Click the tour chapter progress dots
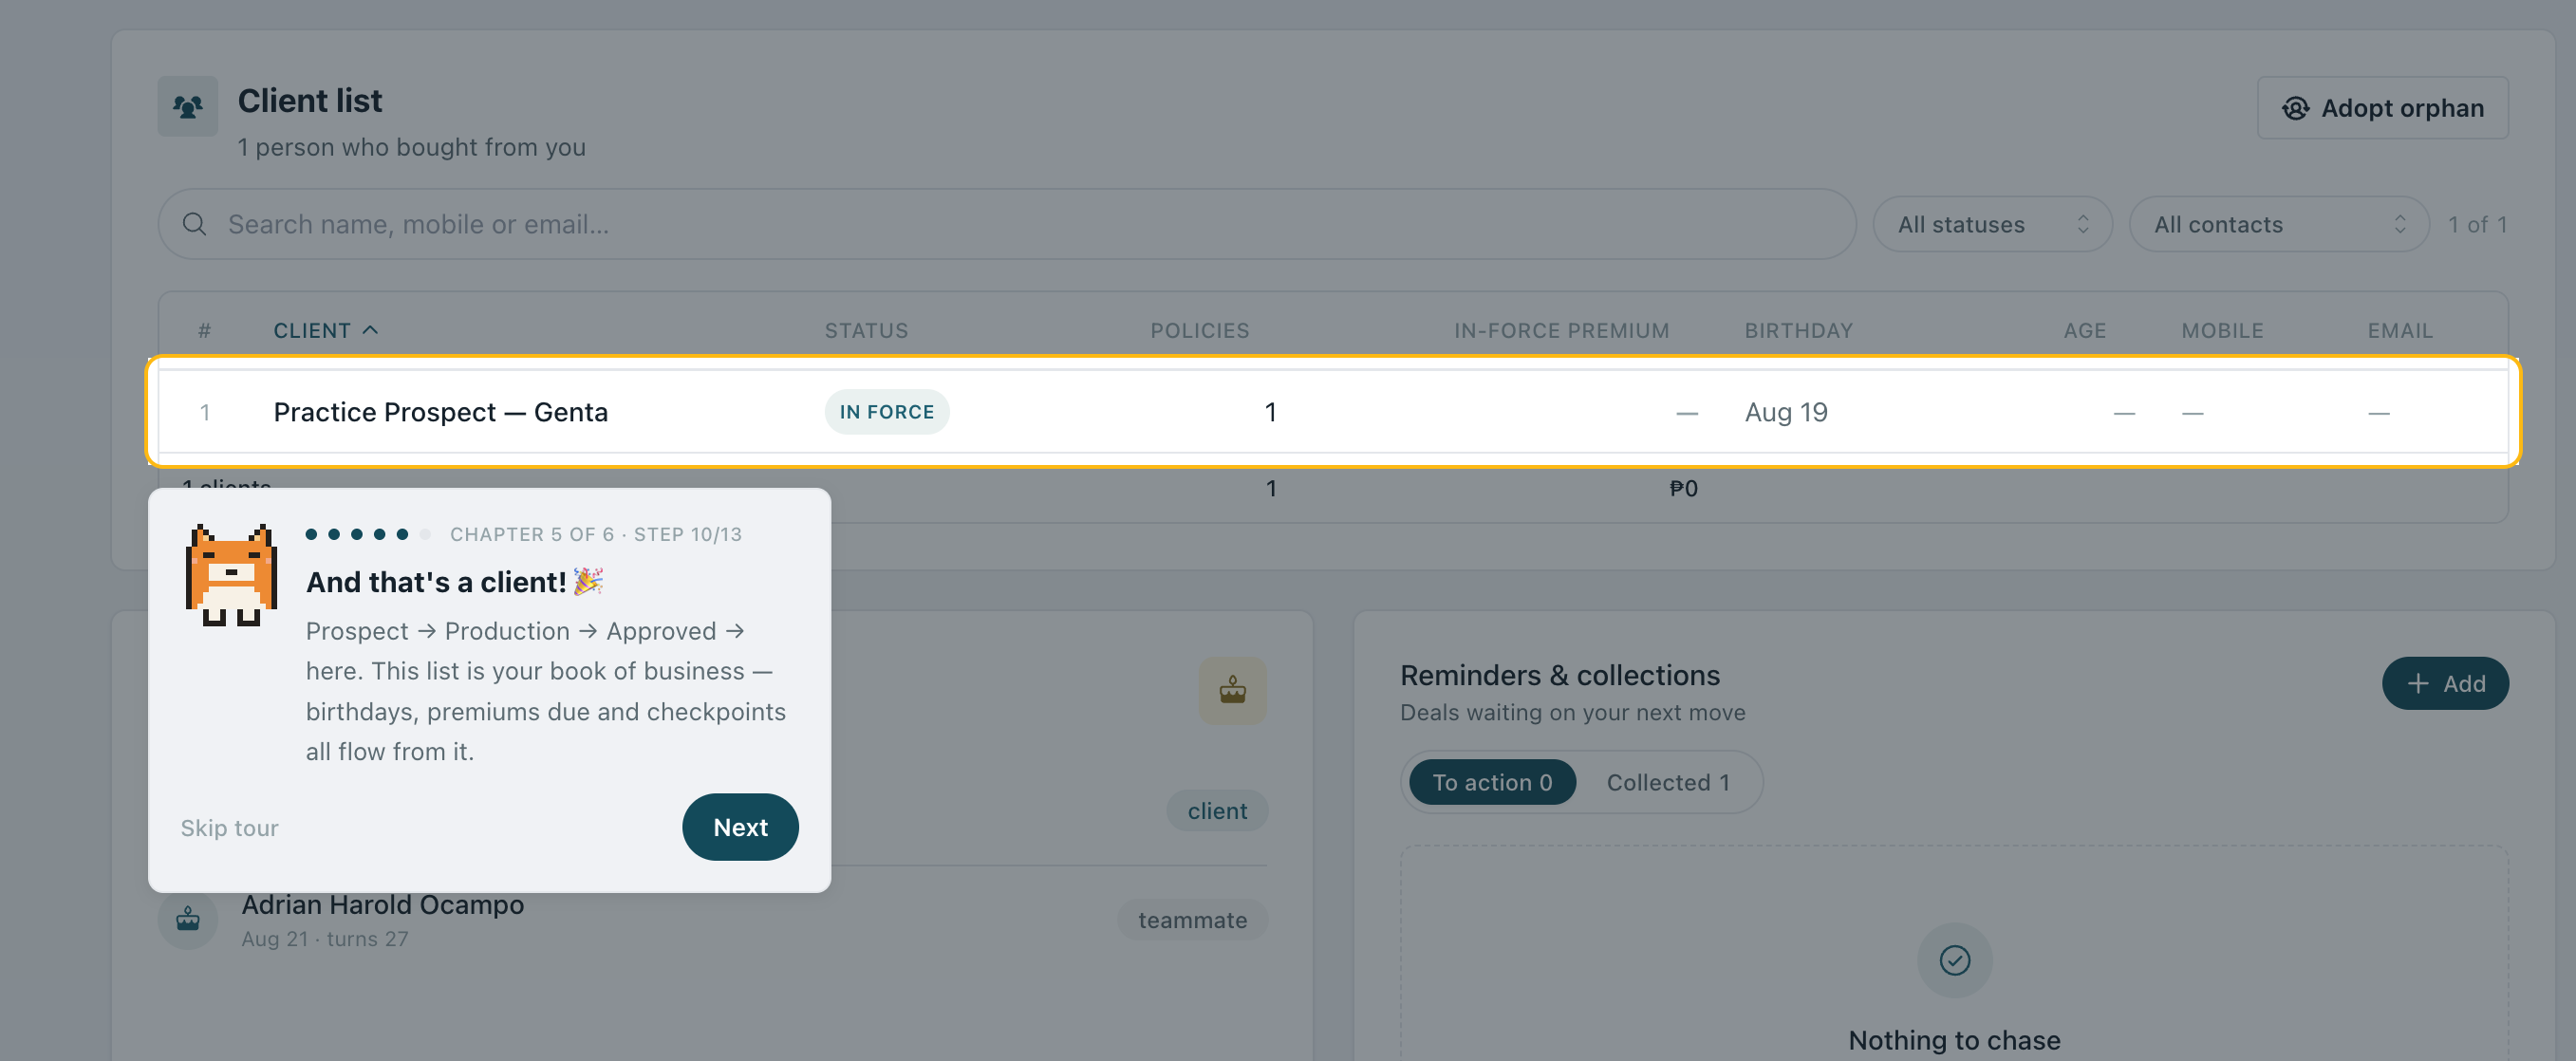Screen dimensions: 2576x1061 point(368,534)
